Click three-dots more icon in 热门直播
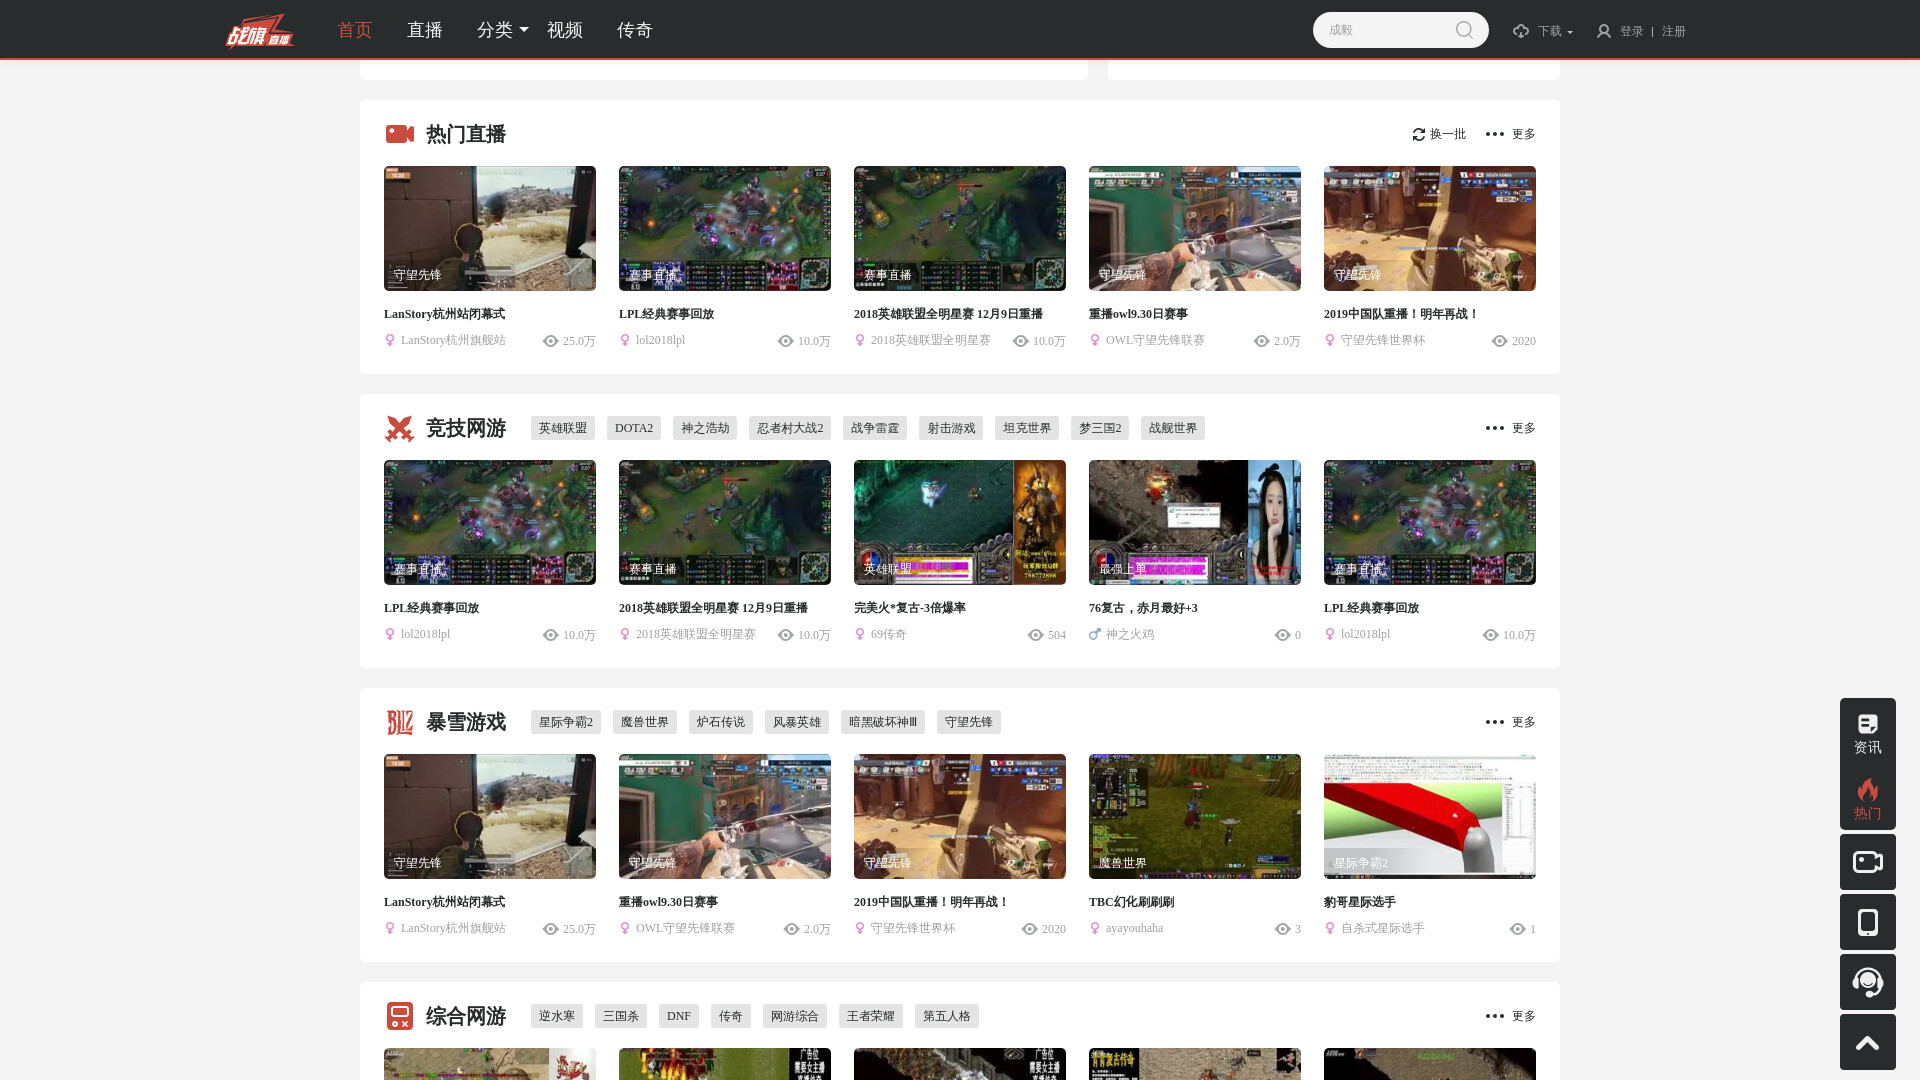The width and height of the screenshot is (1920, 1080). (x=1495, y=134)
